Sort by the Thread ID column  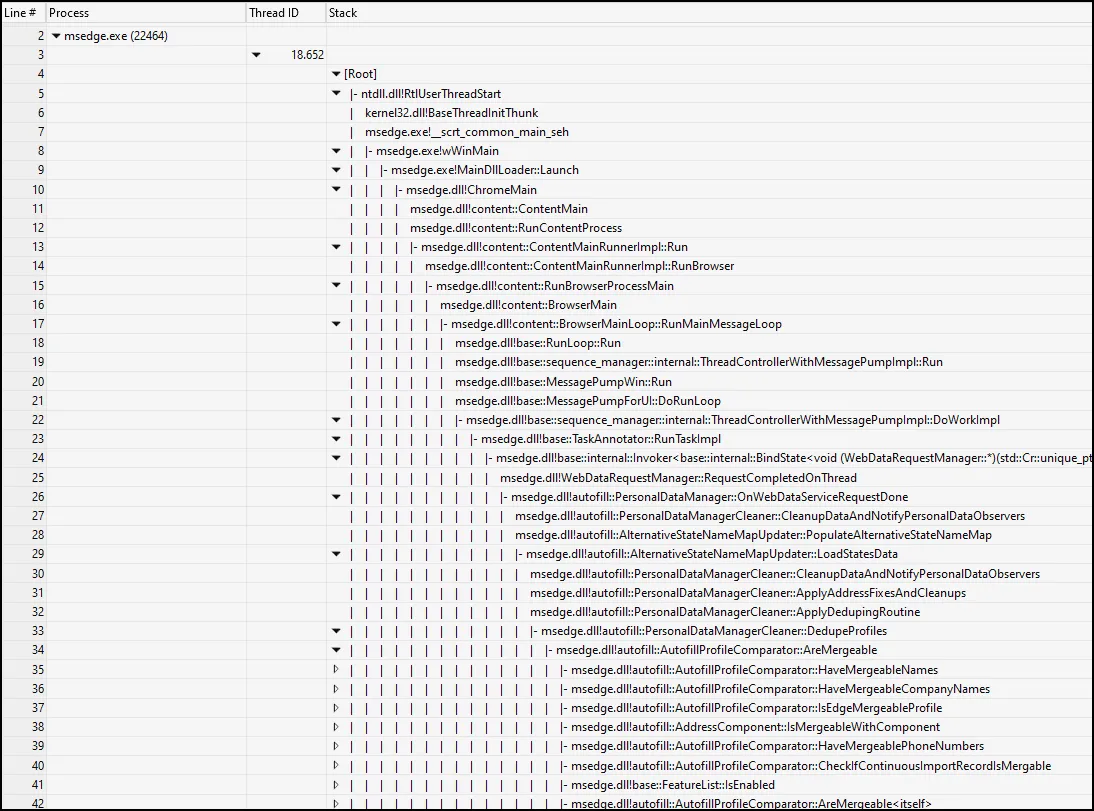[x=285, y=12]
